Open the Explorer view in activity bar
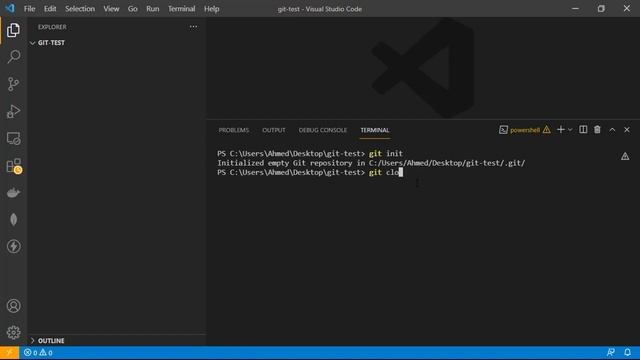Viewport: 640px width, 360px height. tap(13, 30)
